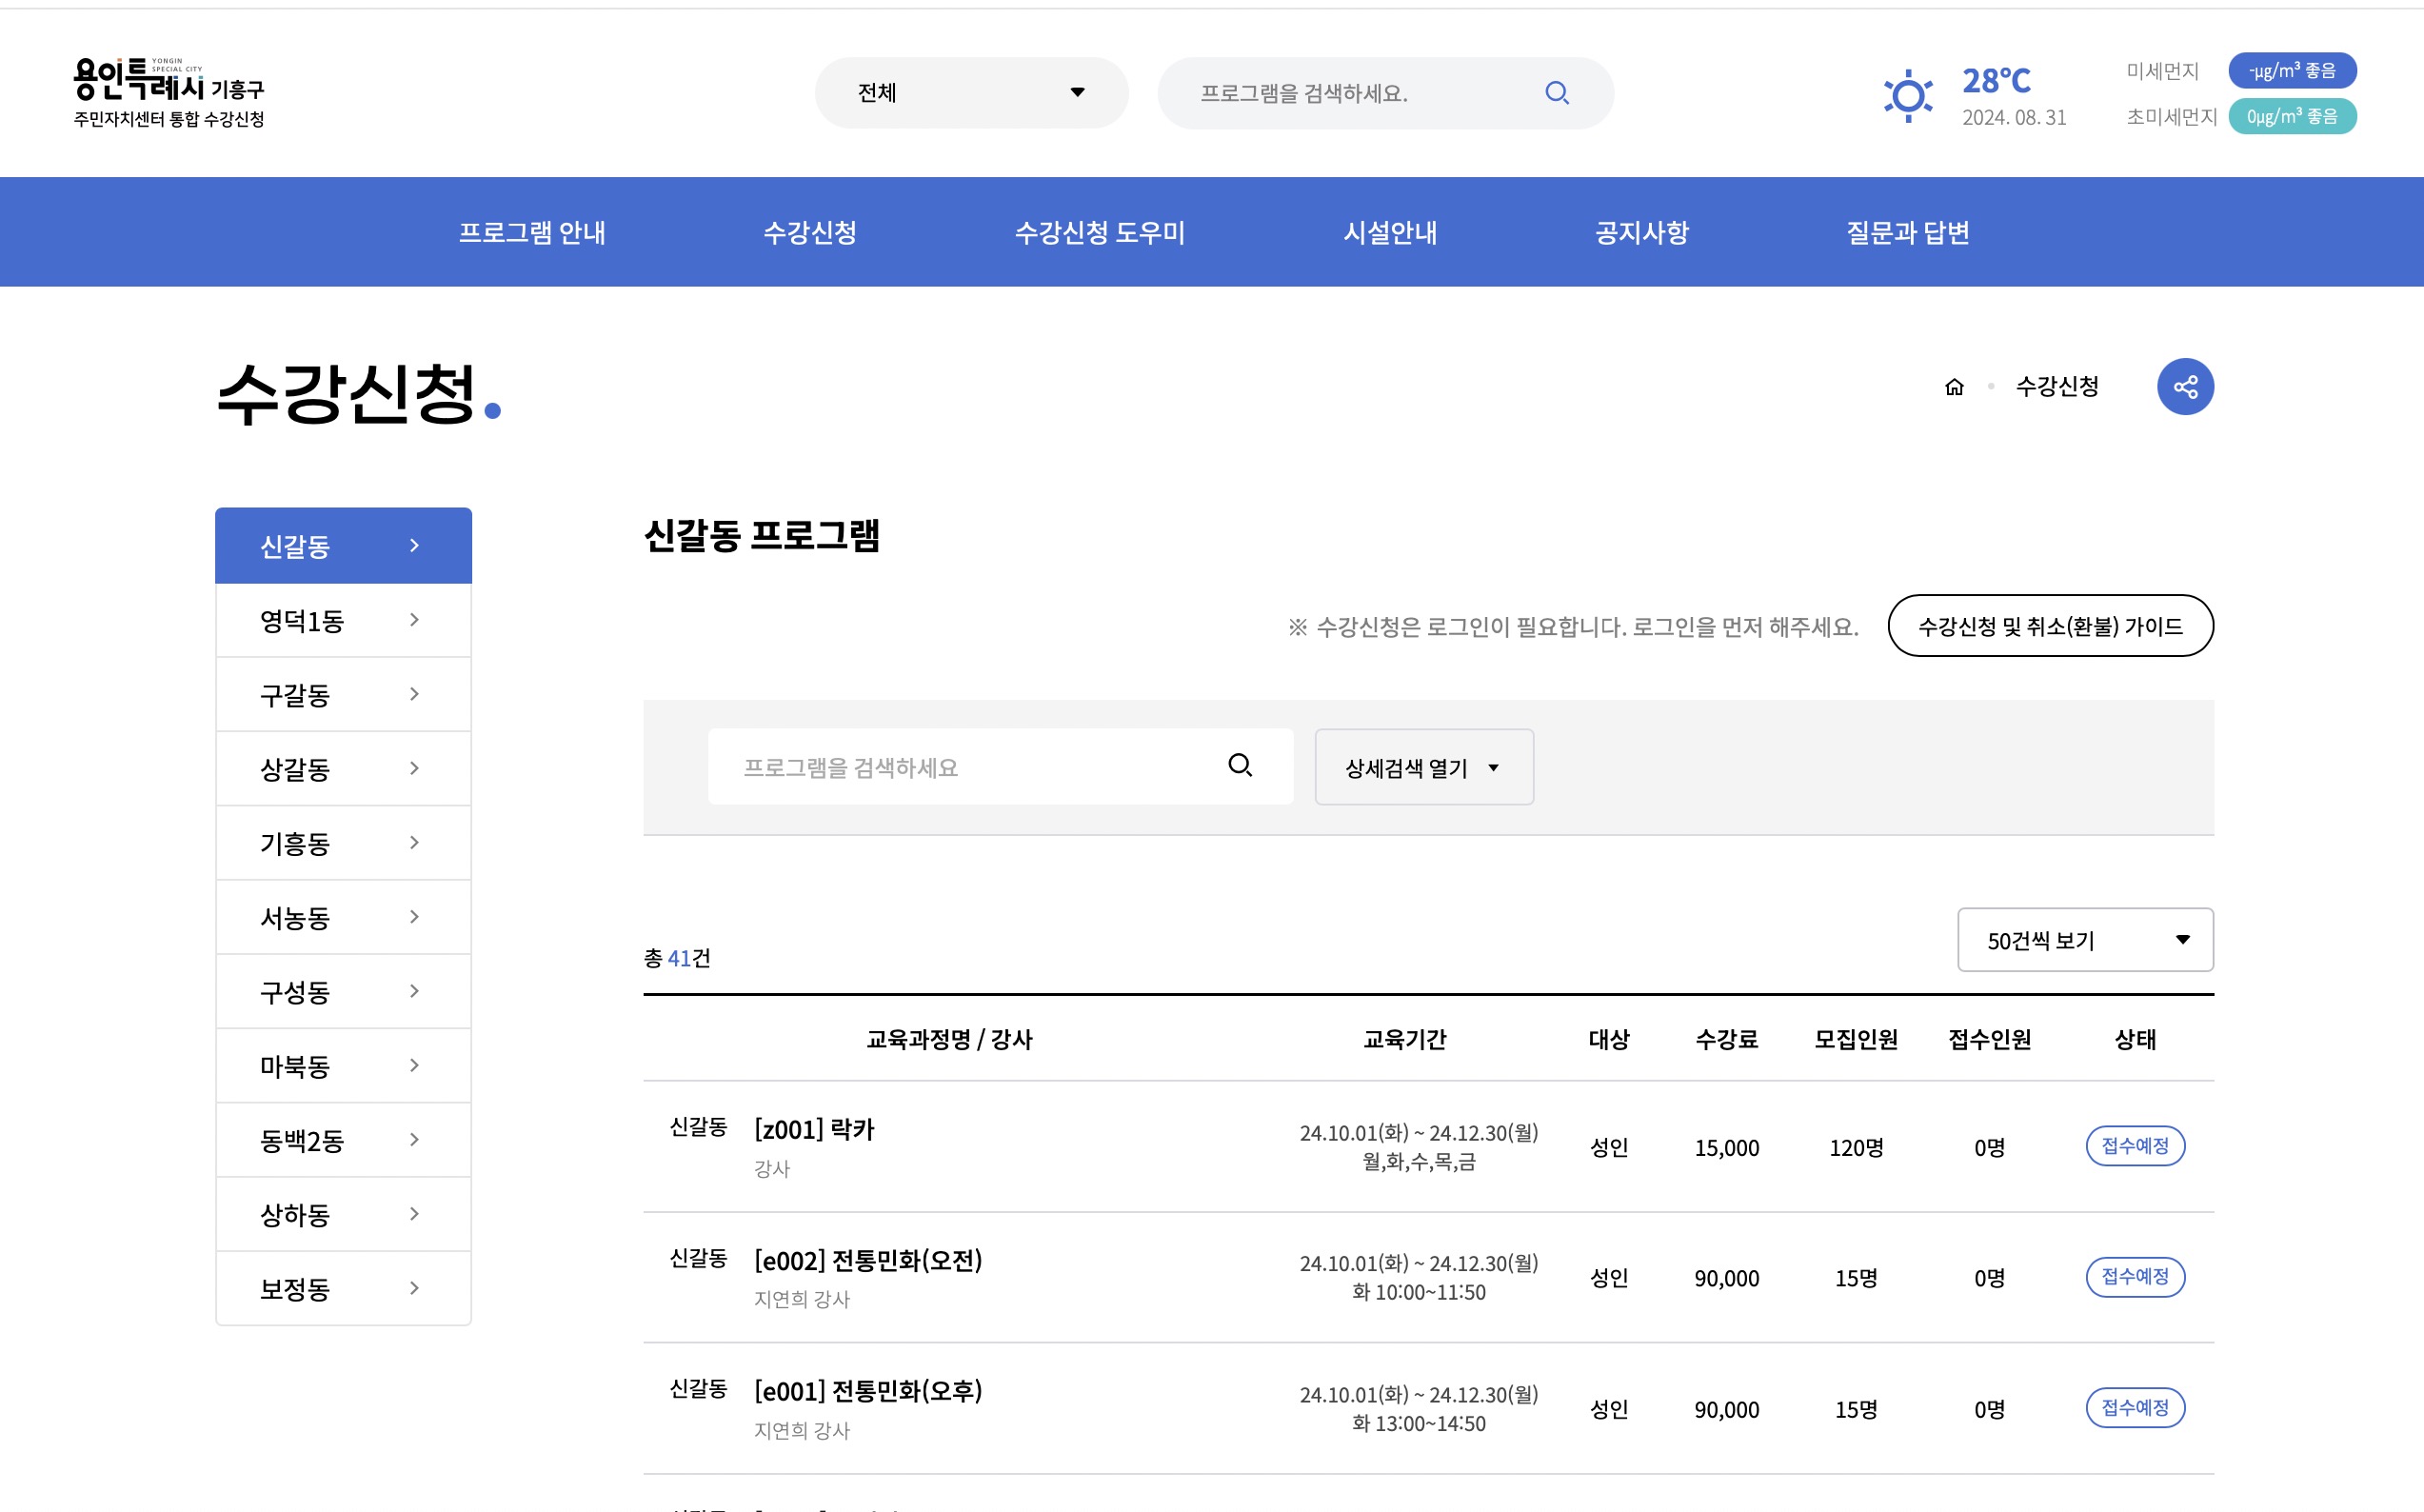
Task: Expand the 상세검색 열기 panel
Action: pyautogui.click(x=1422, y=767)
